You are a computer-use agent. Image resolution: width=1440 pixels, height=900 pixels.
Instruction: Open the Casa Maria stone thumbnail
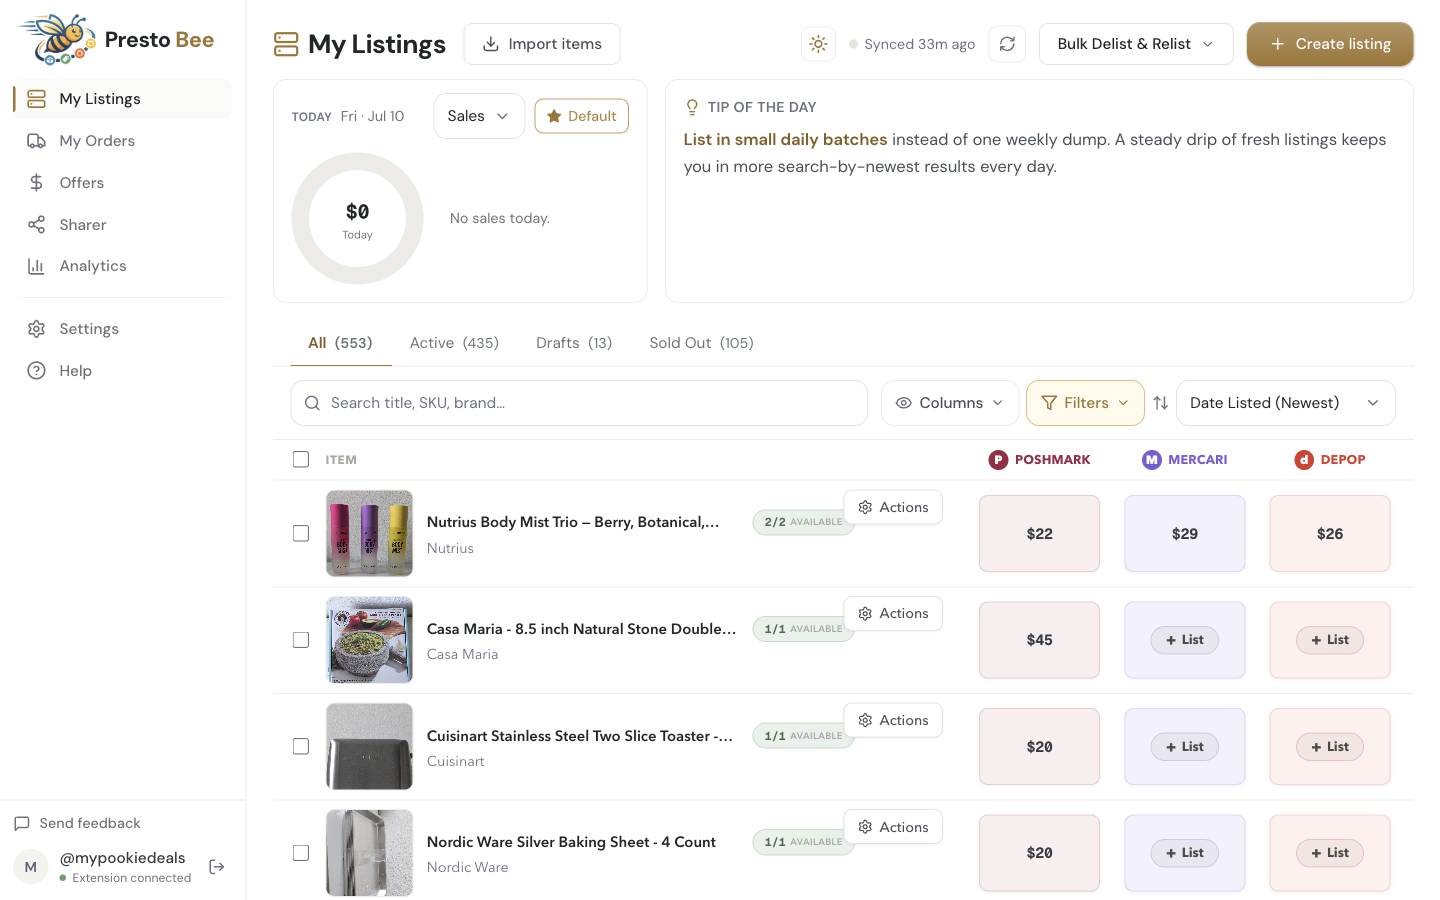pos(369,640)
